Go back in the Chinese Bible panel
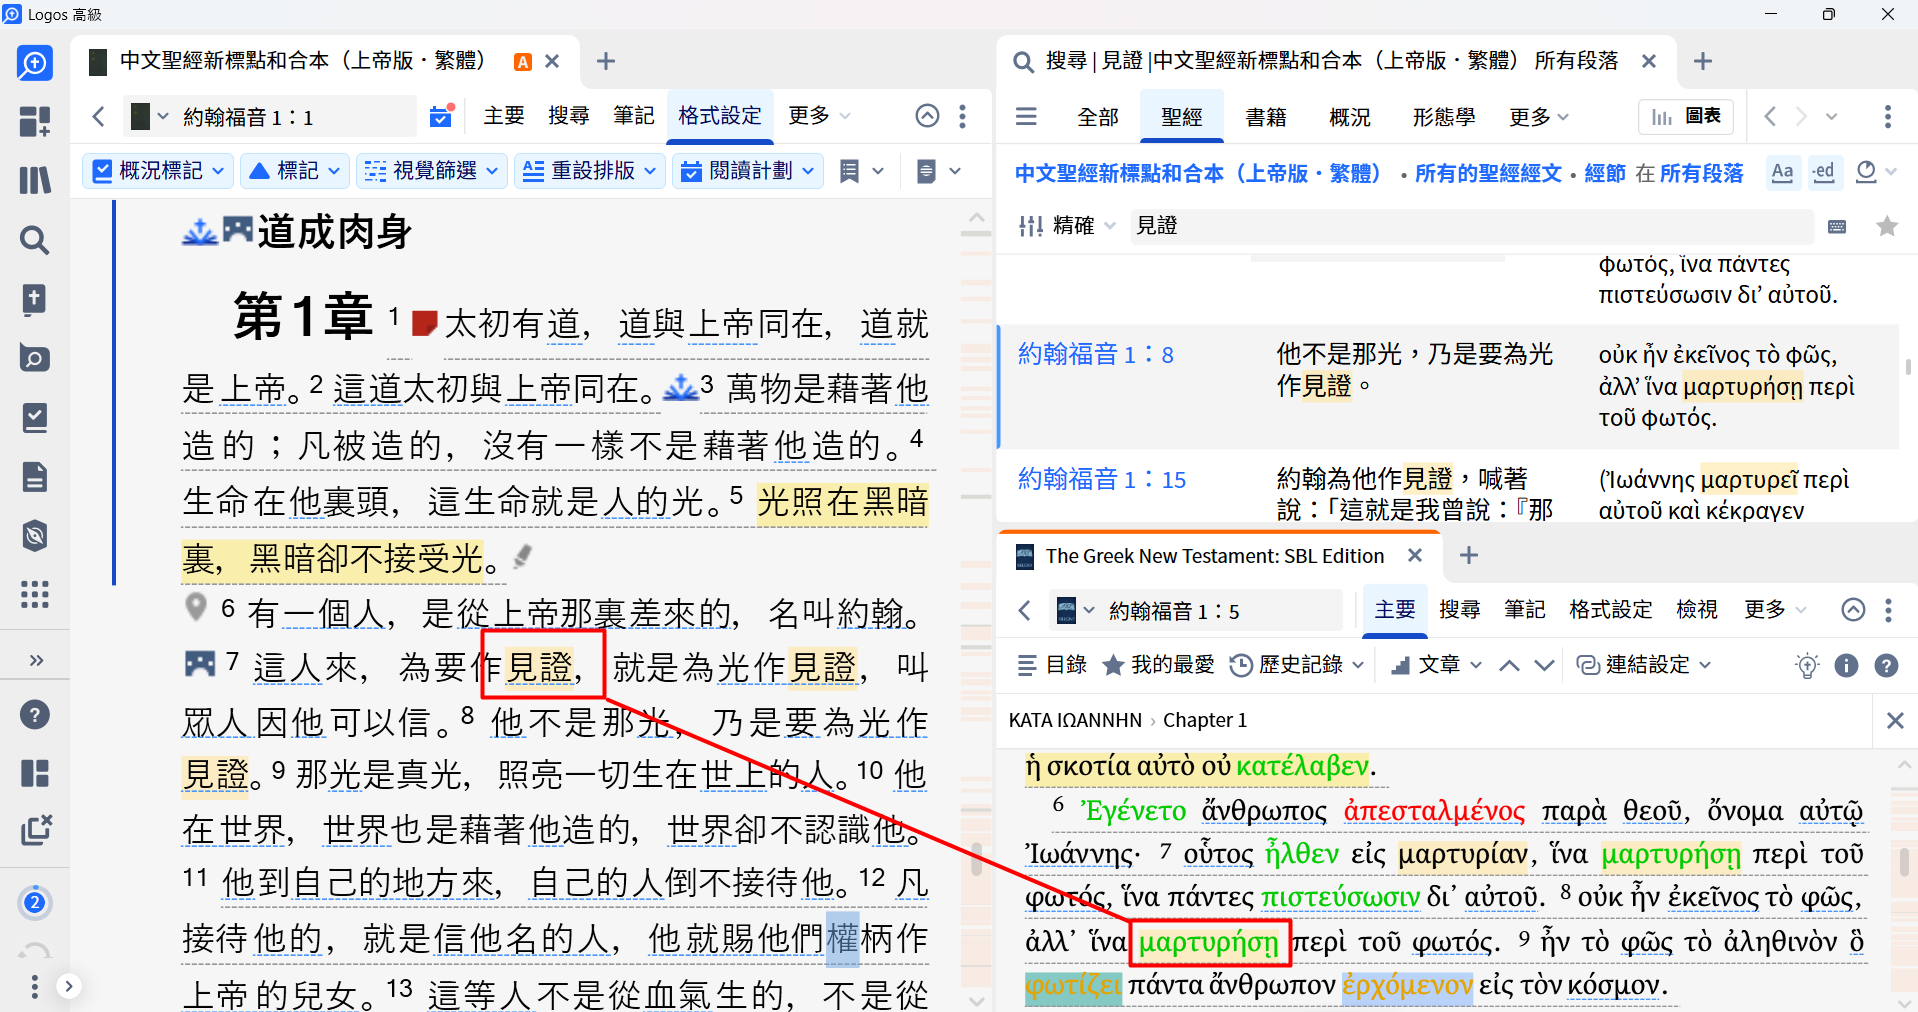The width and height of the screenshot is (1918, 1012). pos(98,116)
